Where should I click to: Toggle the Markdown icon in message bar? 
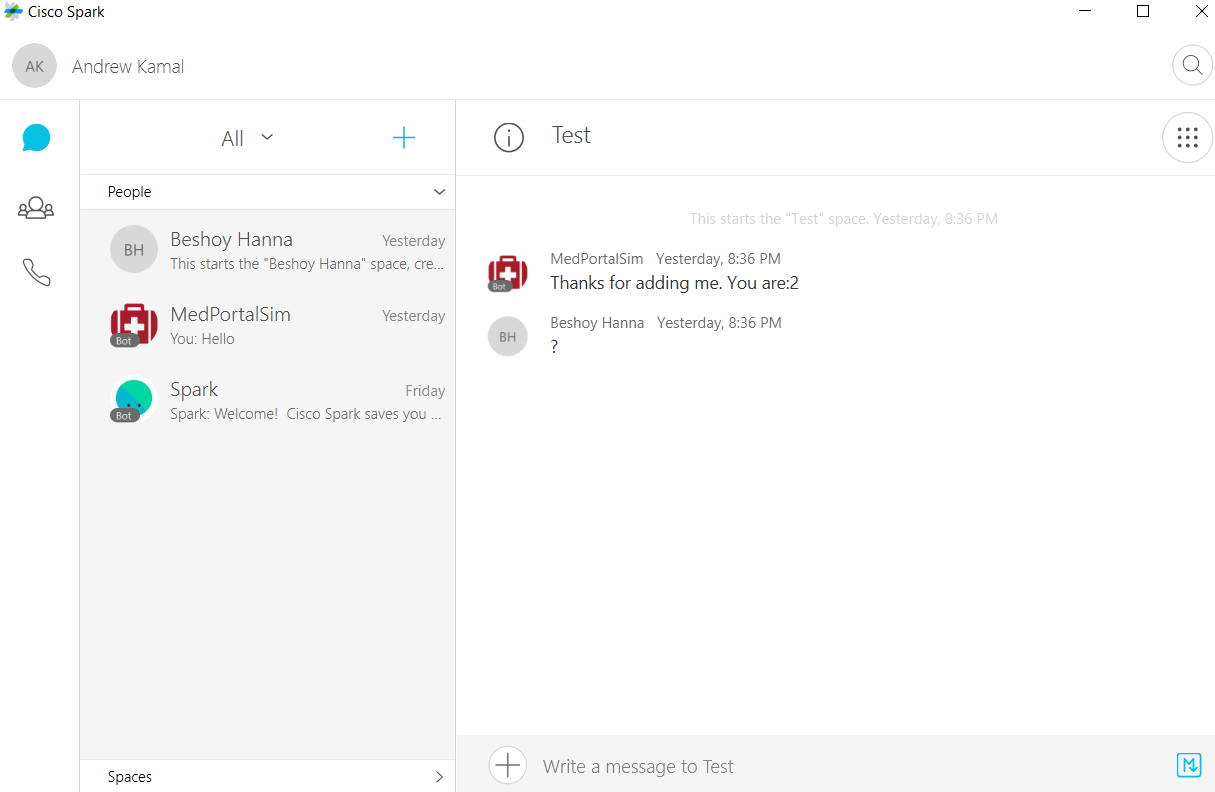click(1188, 765)
